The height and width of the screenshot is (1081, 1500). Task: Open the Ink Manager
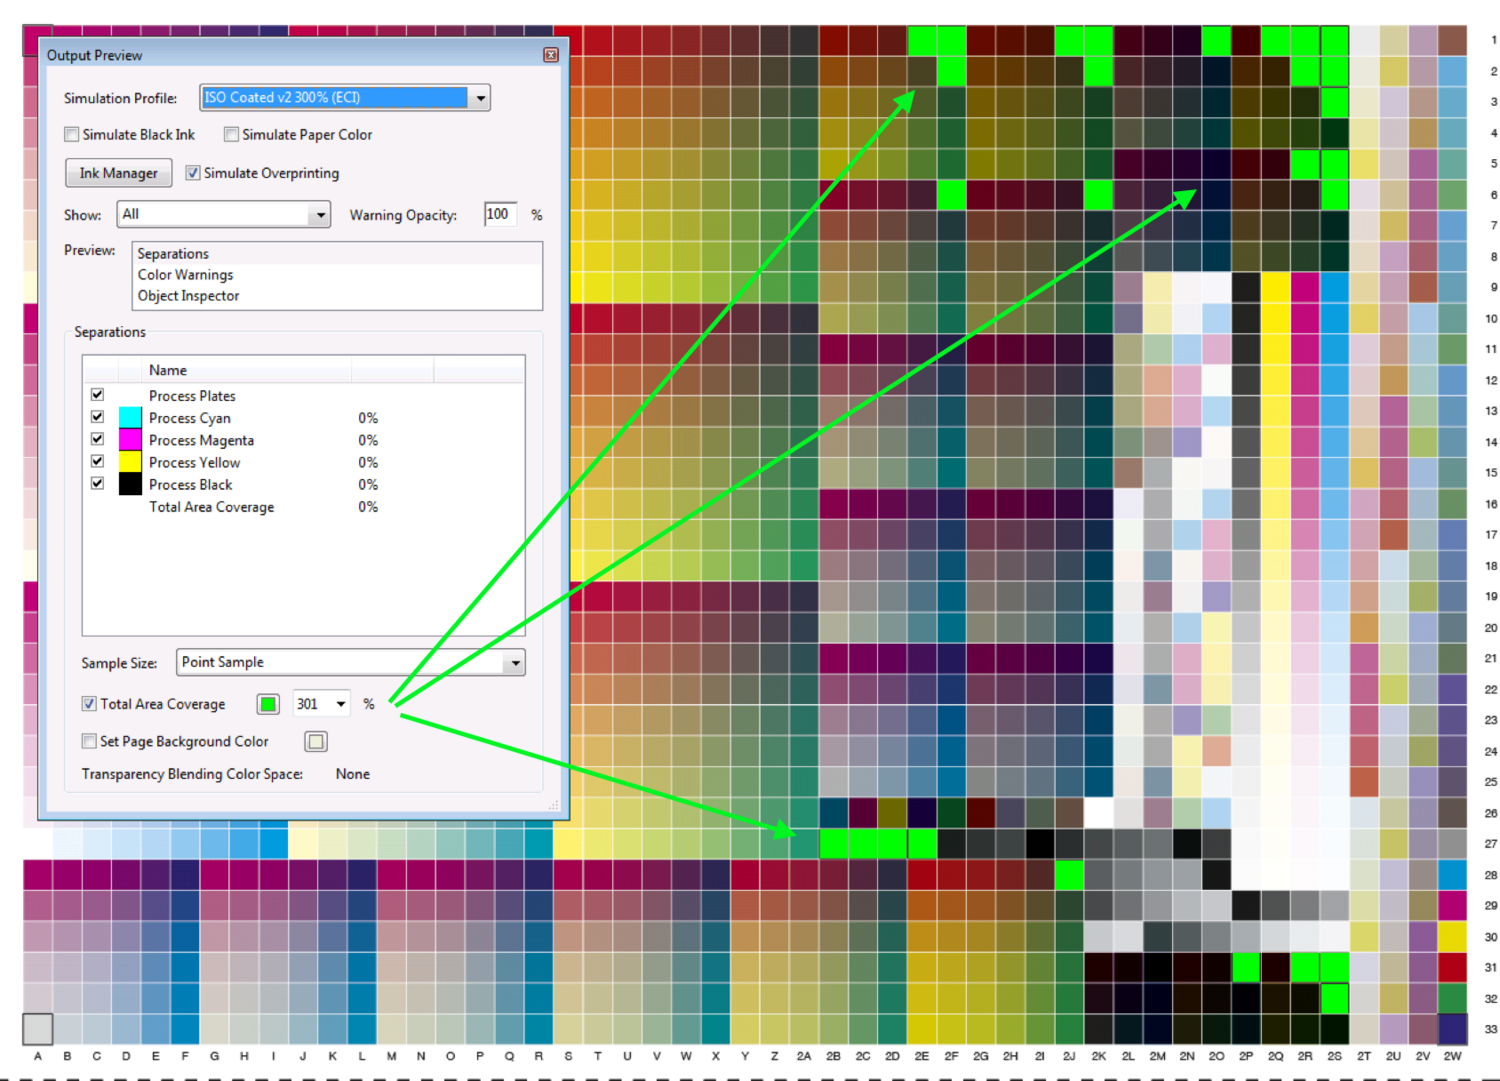(x=118, y=173)
